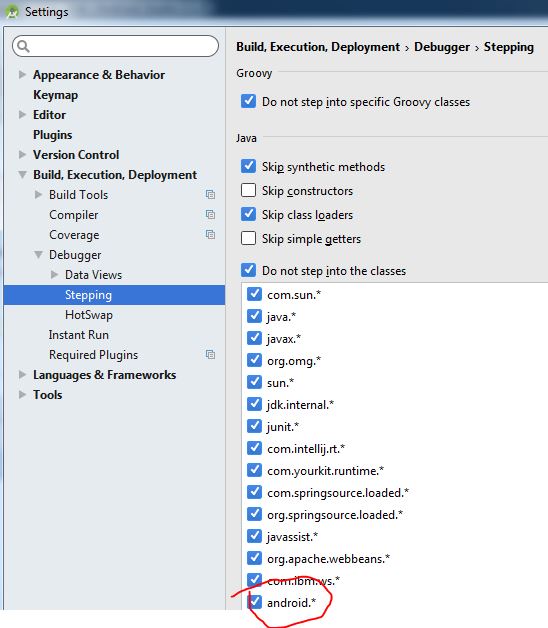The image size is (548, 628).
Task: Click the Android Studio icon in the title bar
Action: coord(12,12)
